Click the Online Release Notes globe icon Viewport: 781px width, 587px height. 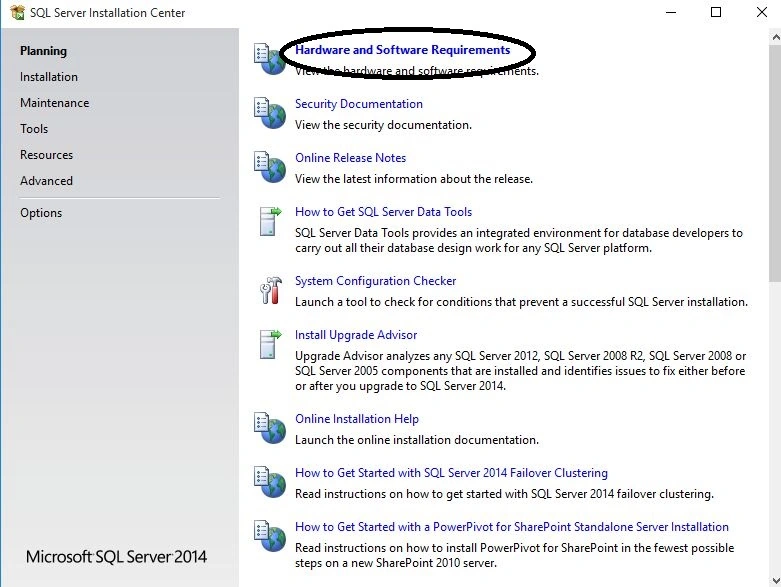click(270, 167)
